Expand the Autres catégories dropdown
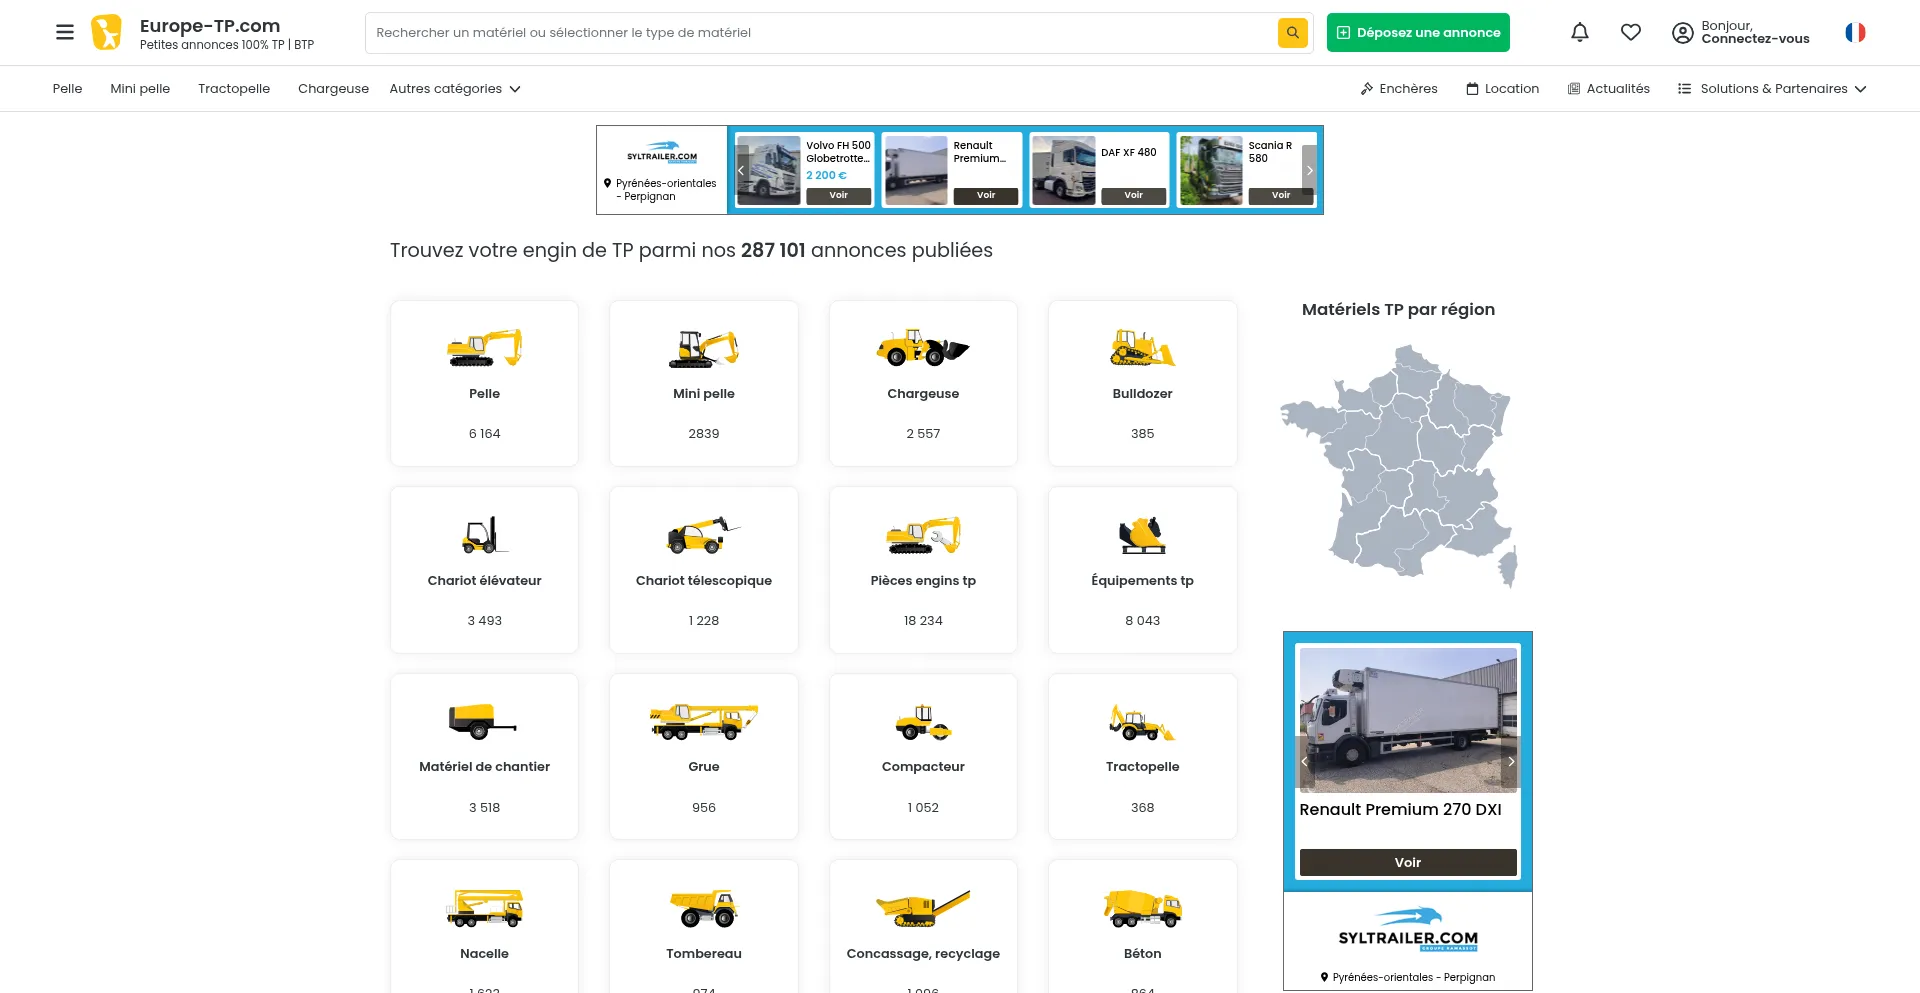Image resolution: width=1920 pixels, height=993 pixels. click(455, 89)
